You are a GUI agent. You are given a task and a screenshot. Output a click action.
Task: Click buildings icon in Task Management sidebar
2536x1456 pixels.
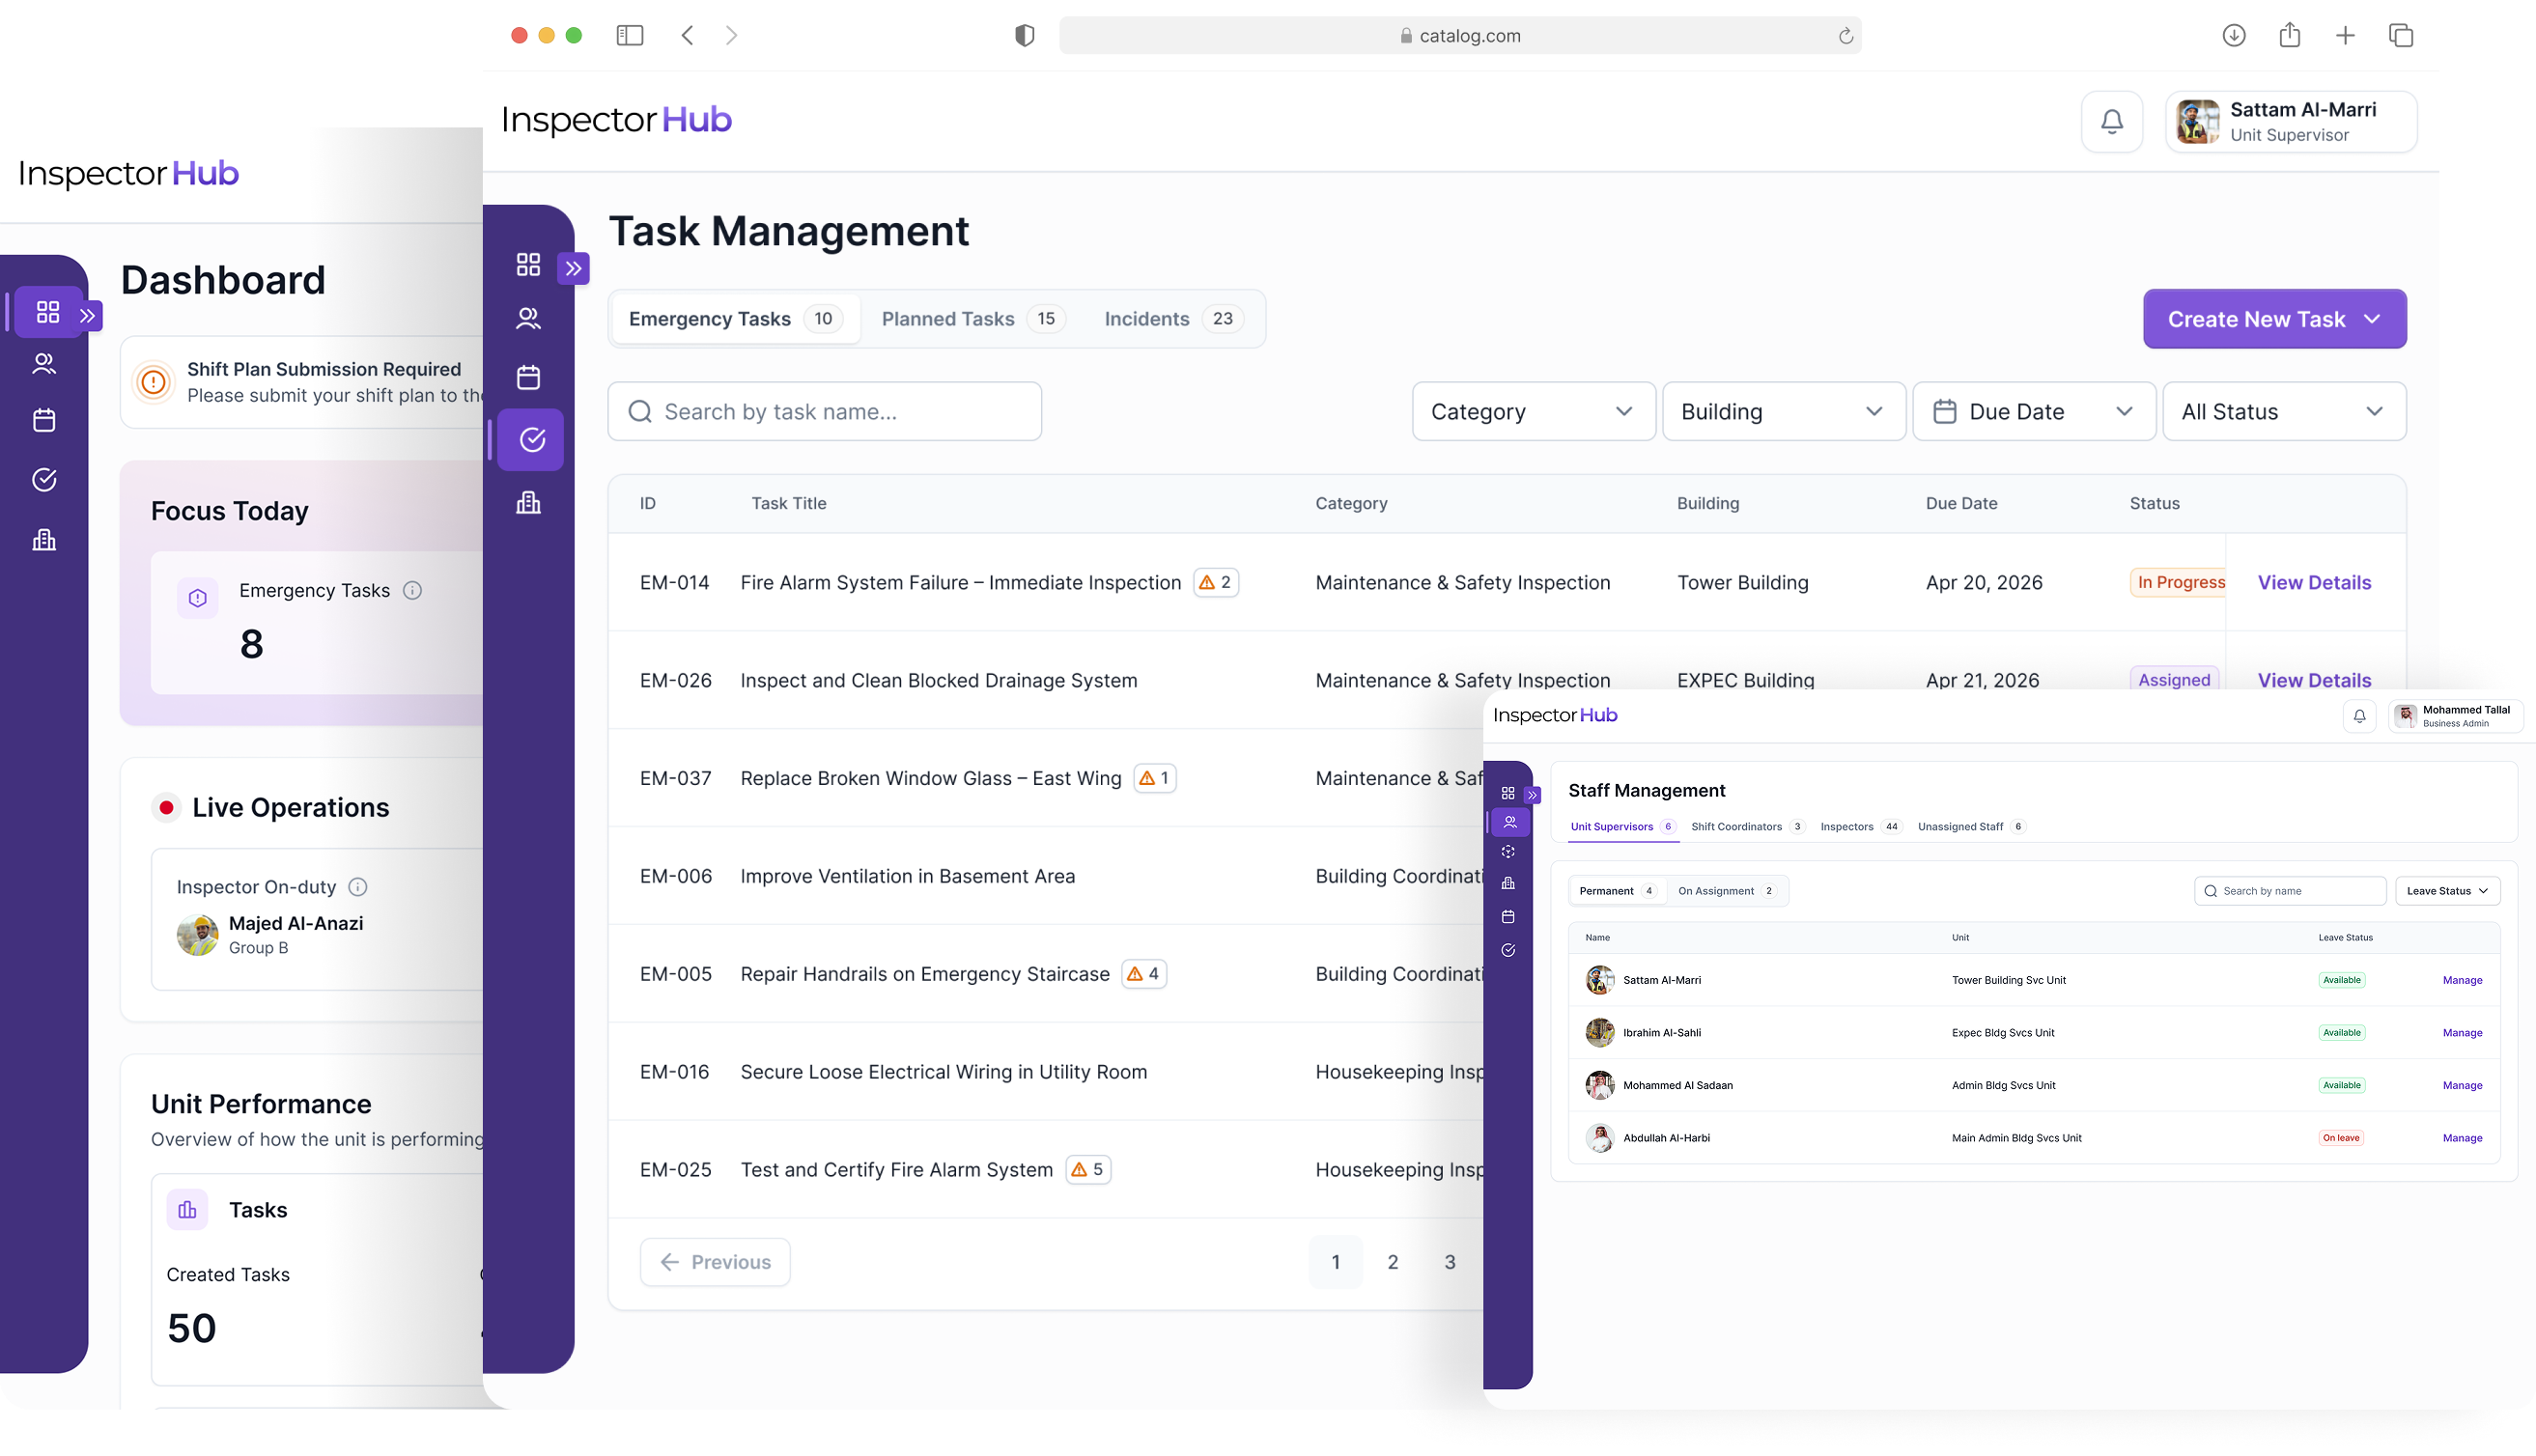click(528, 503)
